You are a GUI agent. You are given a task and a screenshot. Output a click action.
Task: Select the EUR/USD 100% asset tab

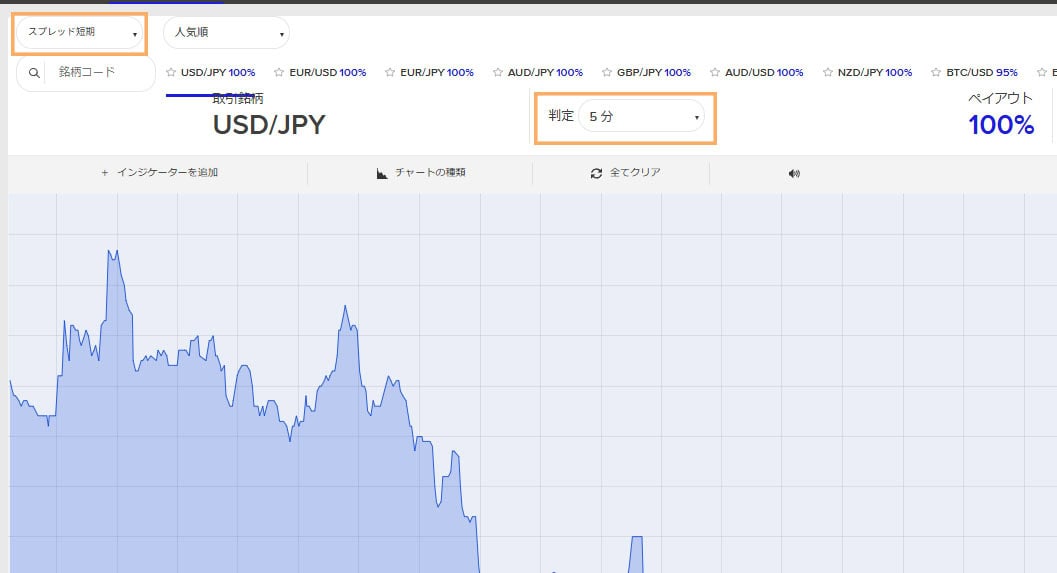(328, 72)
